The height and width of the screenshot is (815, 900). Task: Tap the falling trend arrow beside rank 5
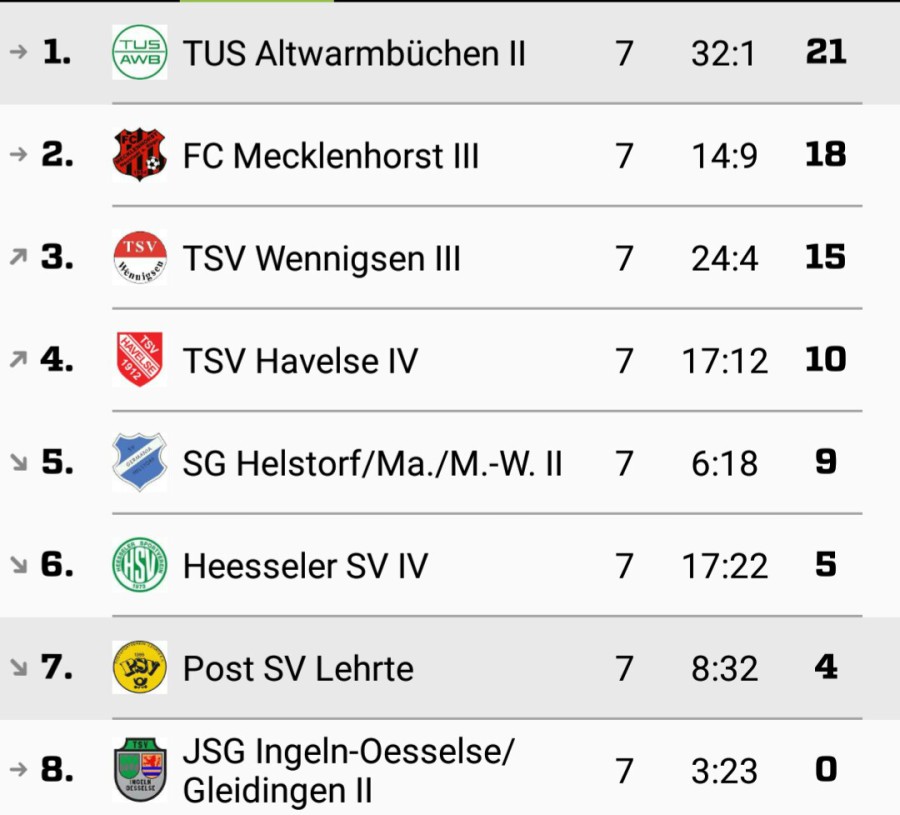18,463
